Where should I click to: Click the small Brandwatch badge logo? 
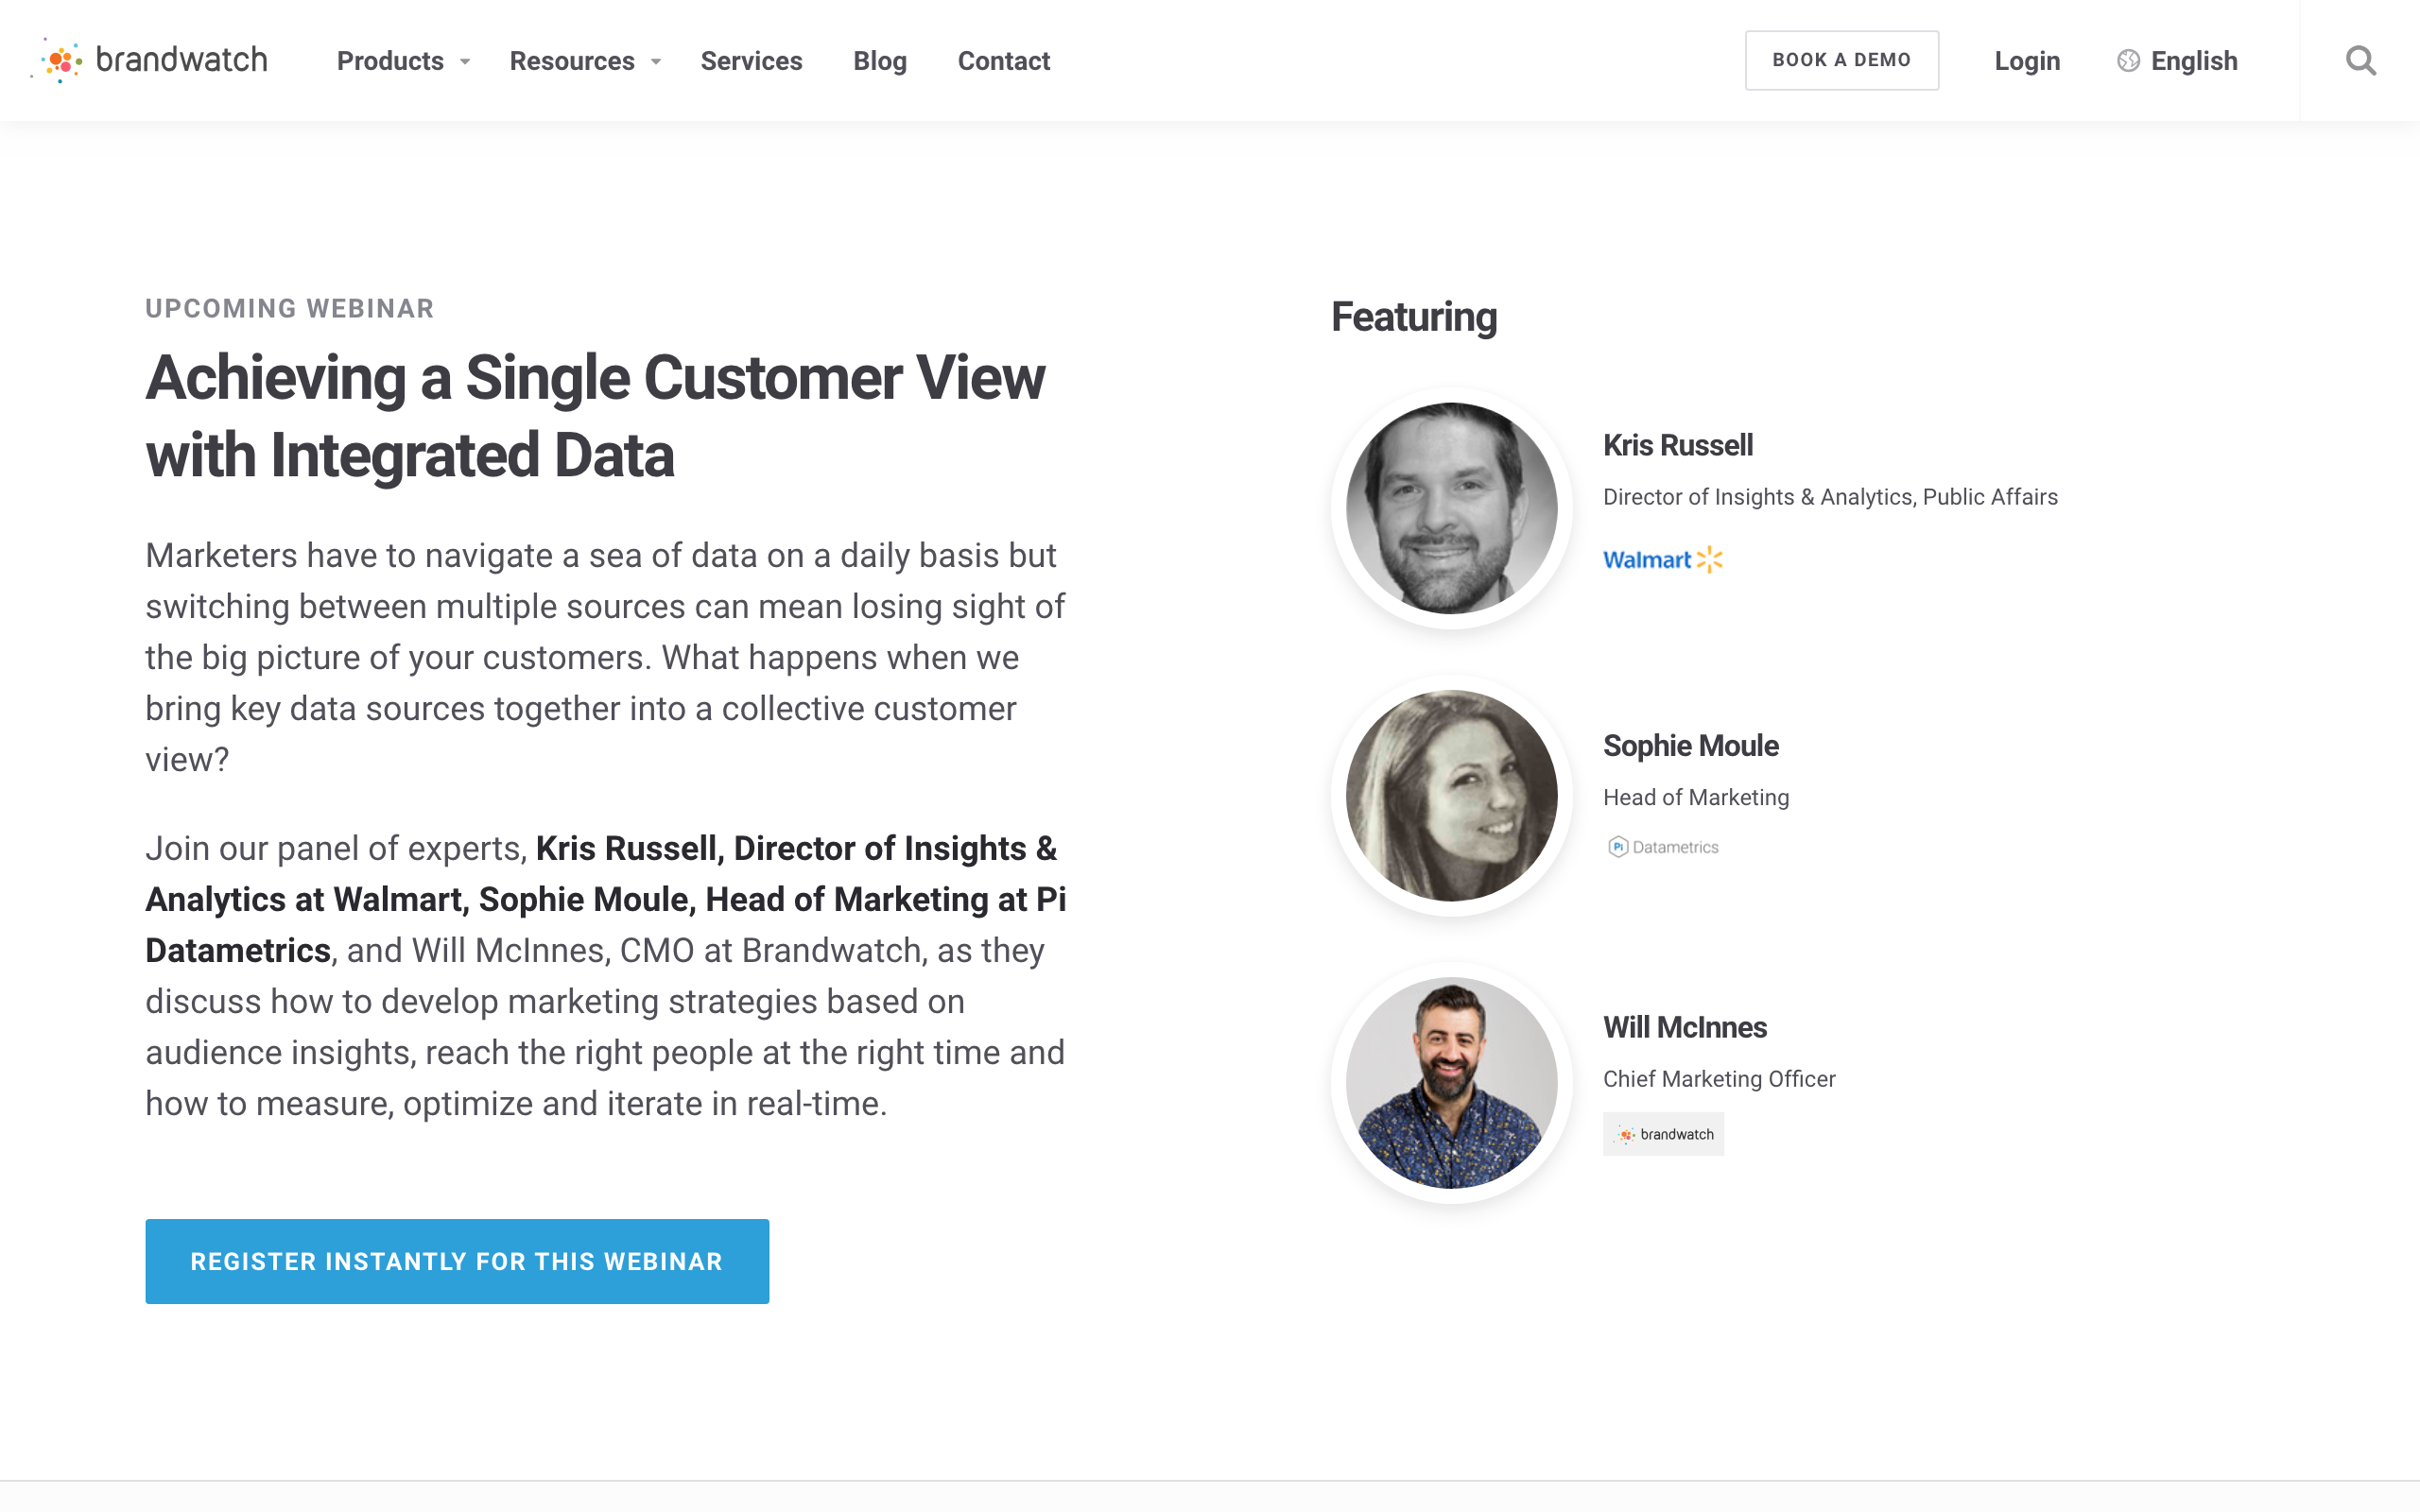[1663, 1134]
